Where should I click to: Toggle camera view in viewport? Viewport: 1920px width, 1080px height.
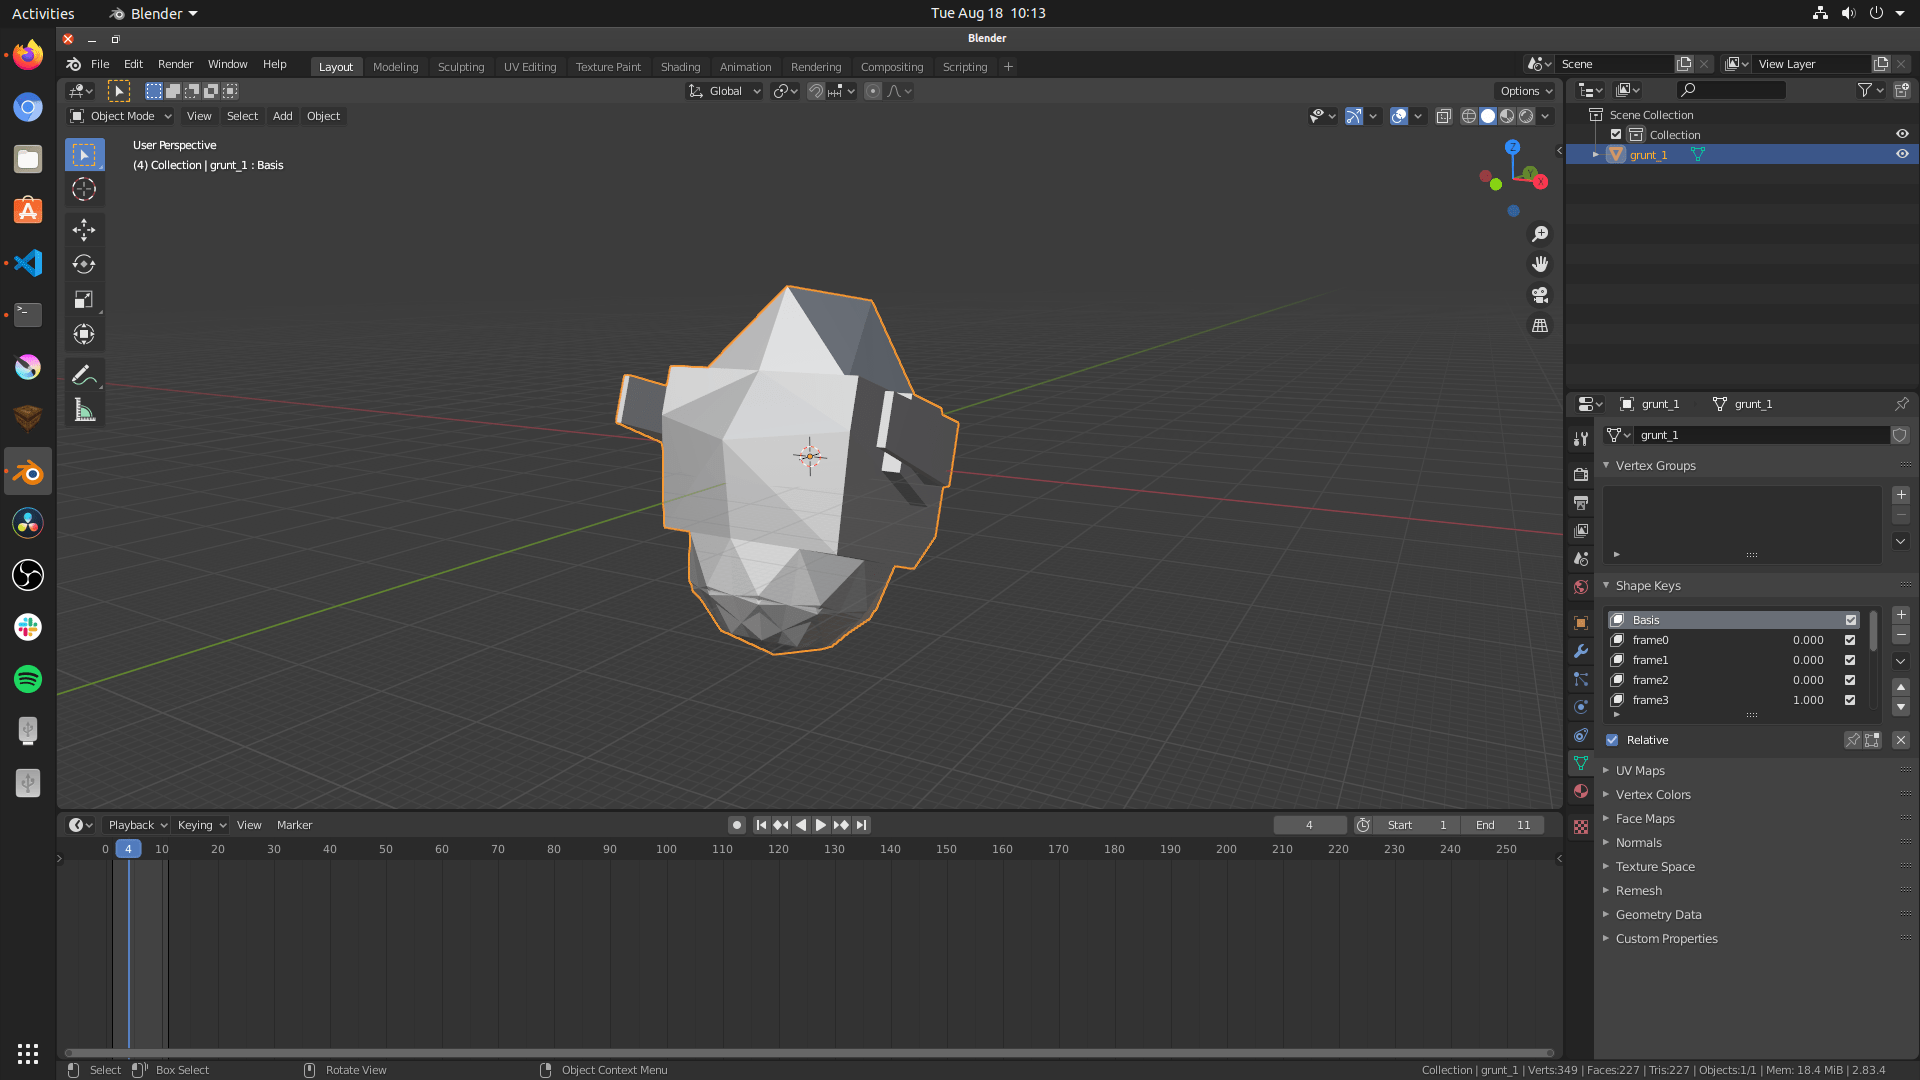1540,295
